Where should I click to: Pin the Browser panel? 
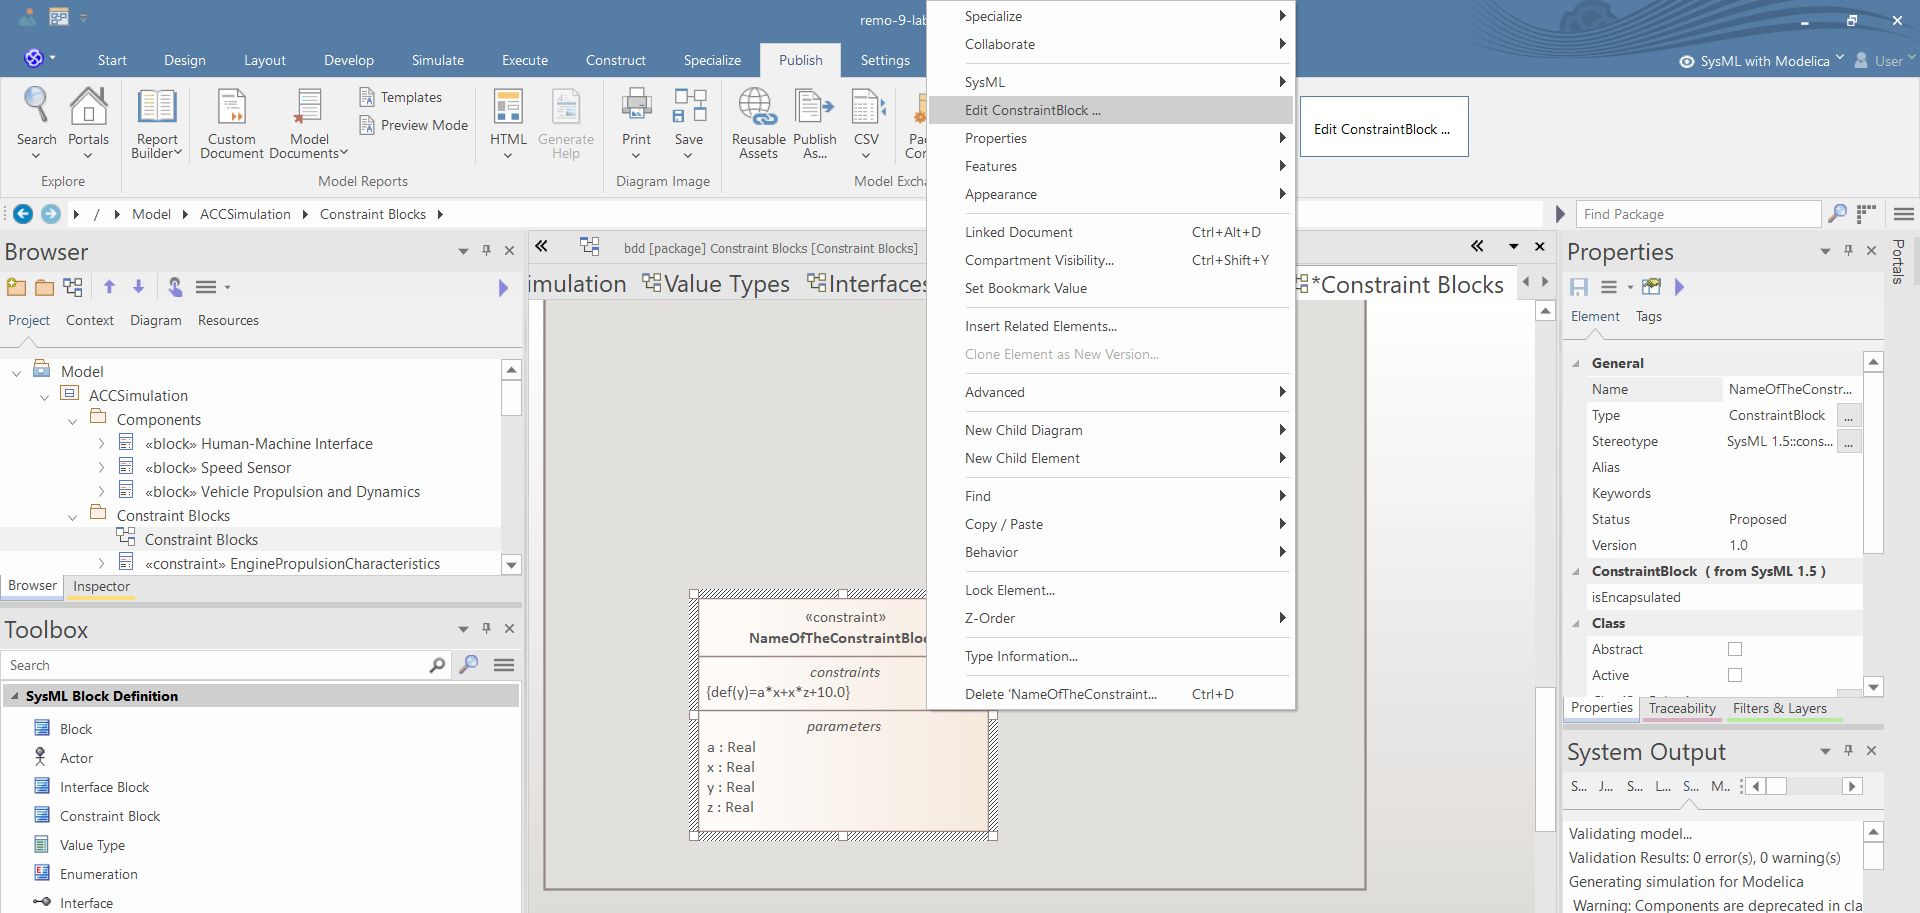click(487, 251)
